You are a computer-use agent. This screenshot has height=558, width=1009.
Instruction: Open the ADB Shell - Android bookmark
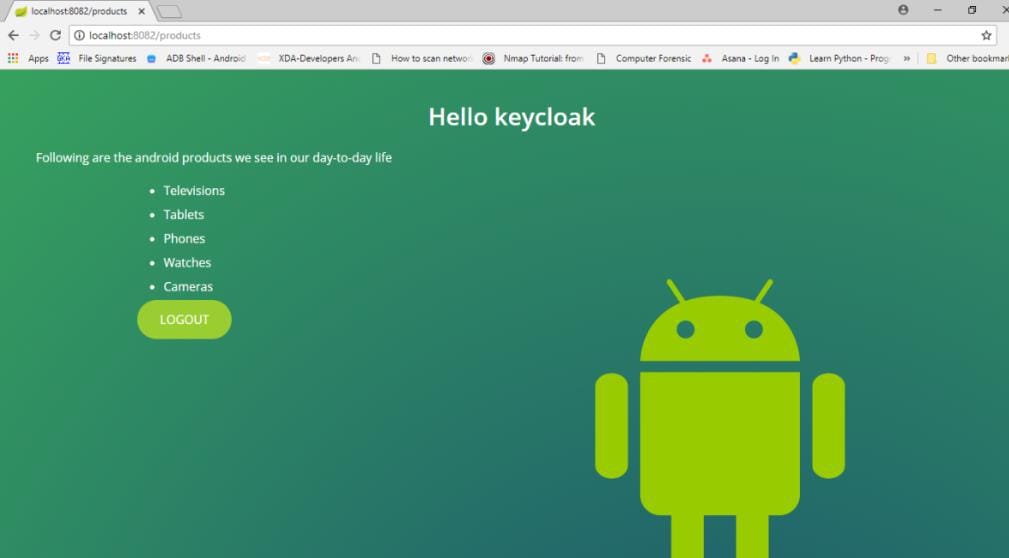(x=196, y=59)
